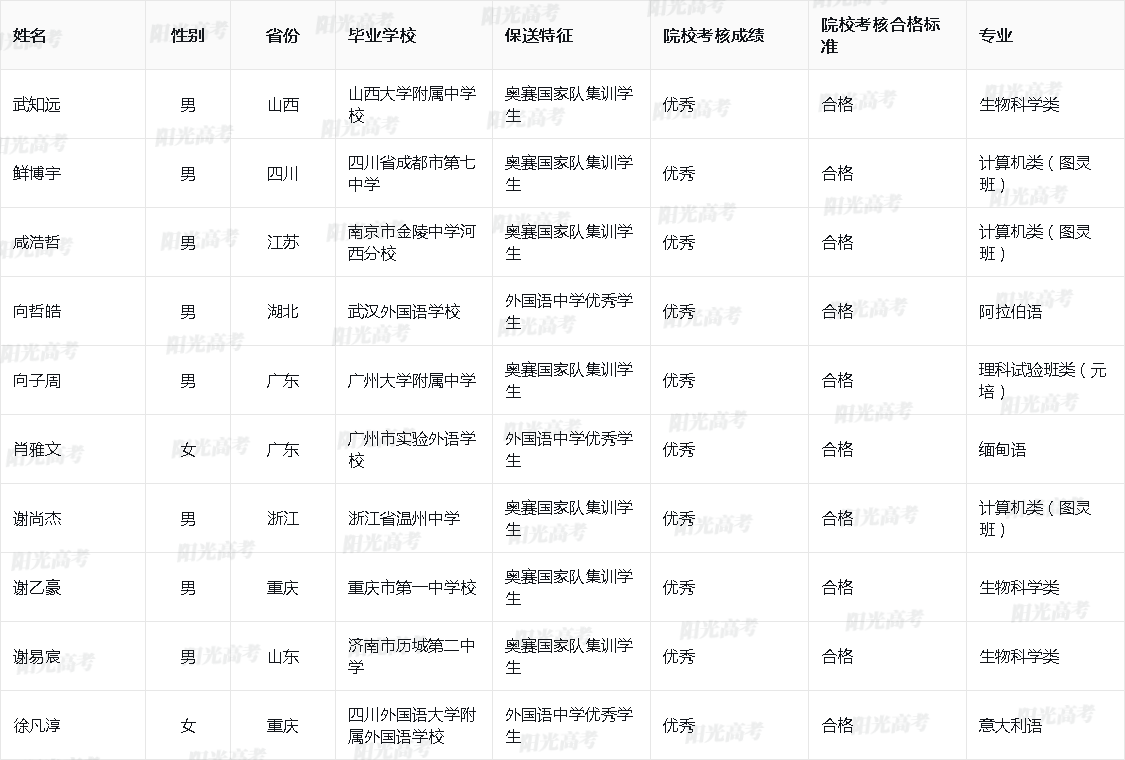Click 奥赛国家队集训学生 in 武知远's row
This screenshot has width=1125, height=760.
coord(569,105)
